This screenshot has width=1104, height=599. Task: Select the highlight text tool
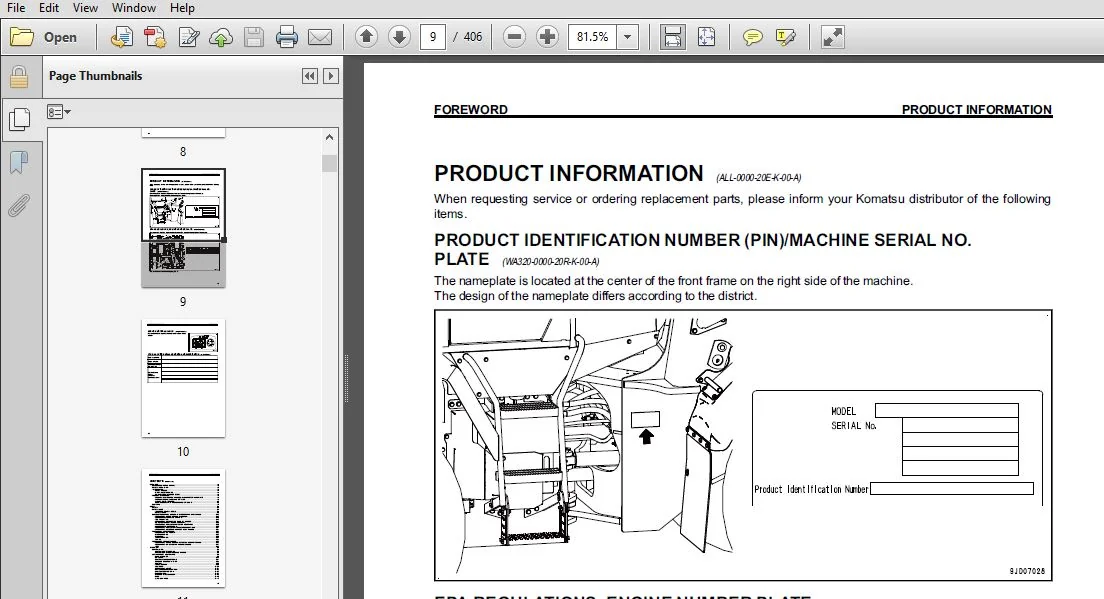785,37
